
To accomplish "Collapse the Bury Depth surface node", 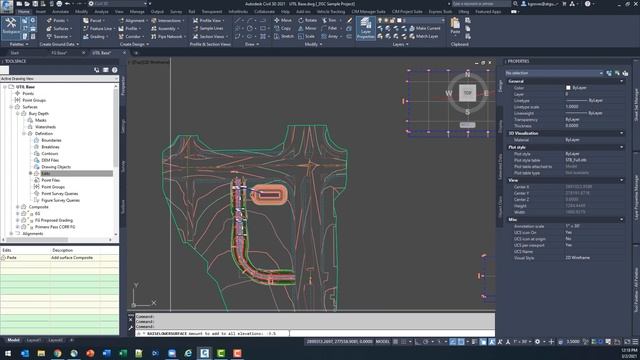I will [x=18, y=113].
